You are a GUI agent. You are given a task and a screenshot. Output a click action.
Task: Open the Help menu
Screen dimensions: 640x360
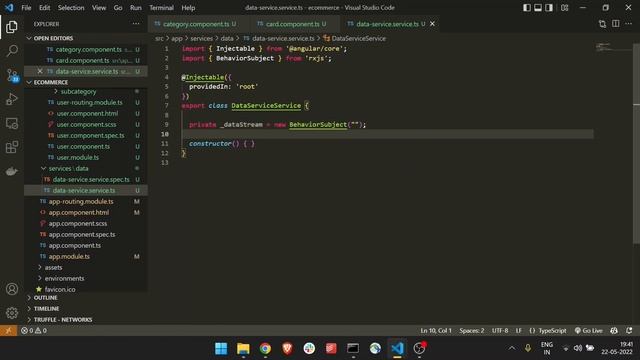(x=188, y=8)
